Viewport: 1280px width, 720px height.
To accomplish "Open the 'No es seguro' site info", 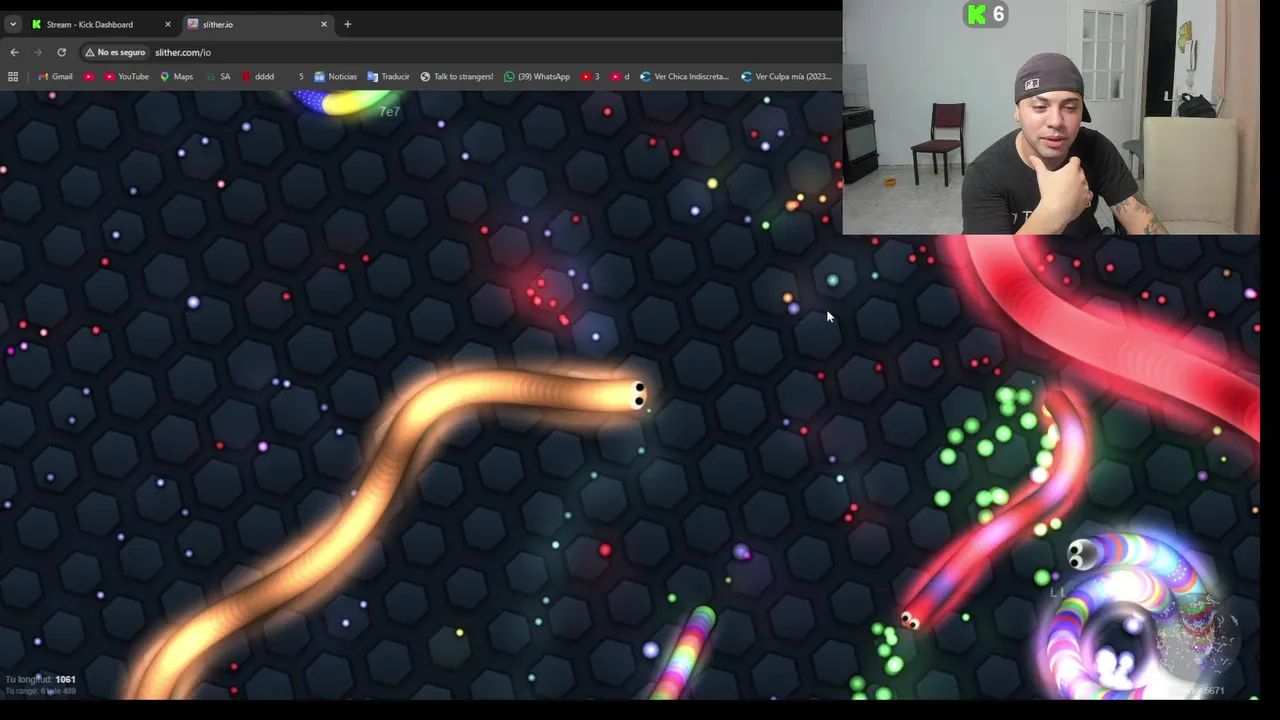I will 115,52.
